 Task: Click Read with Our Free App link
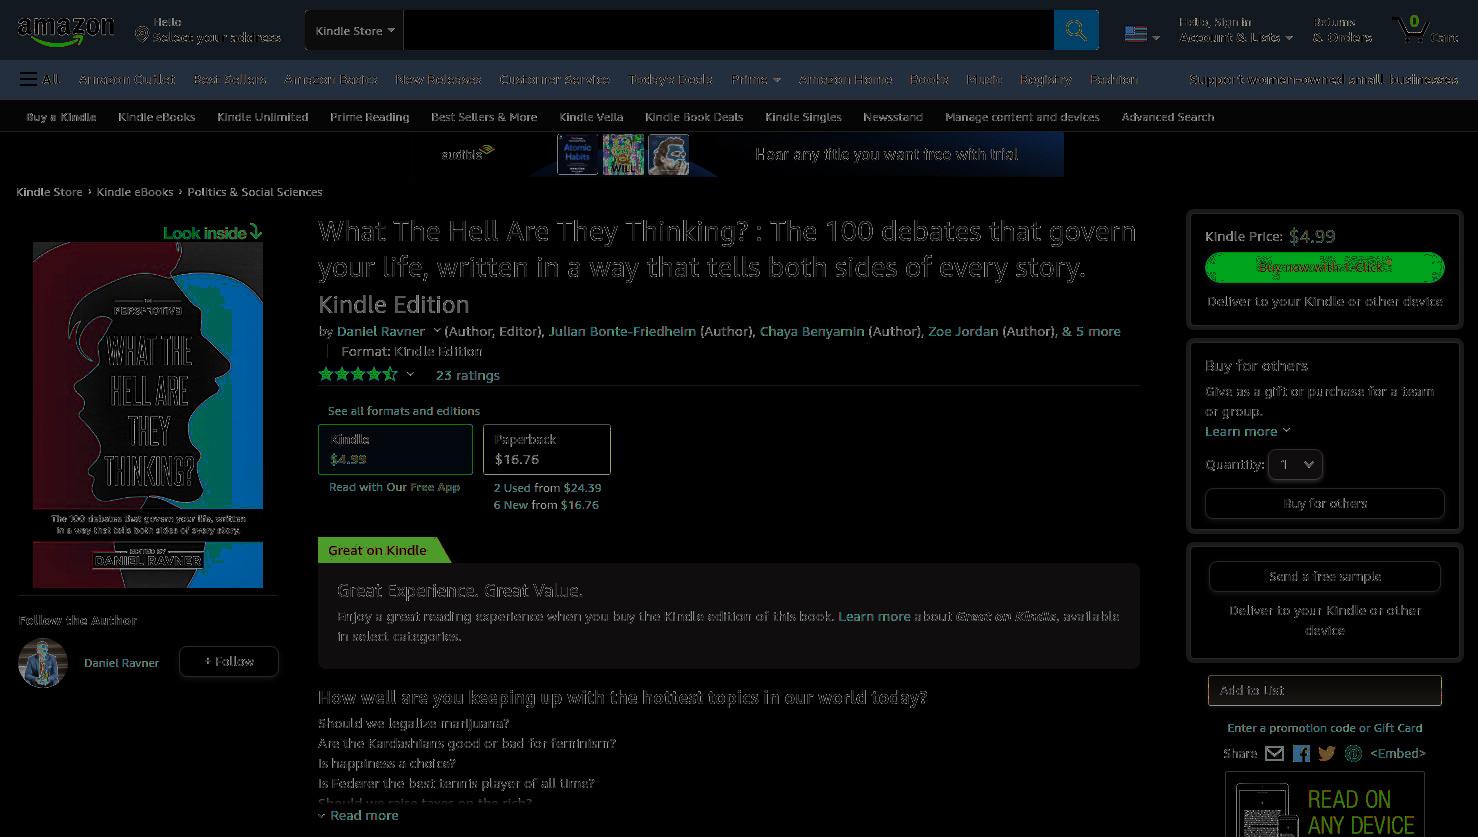[394, 487]
